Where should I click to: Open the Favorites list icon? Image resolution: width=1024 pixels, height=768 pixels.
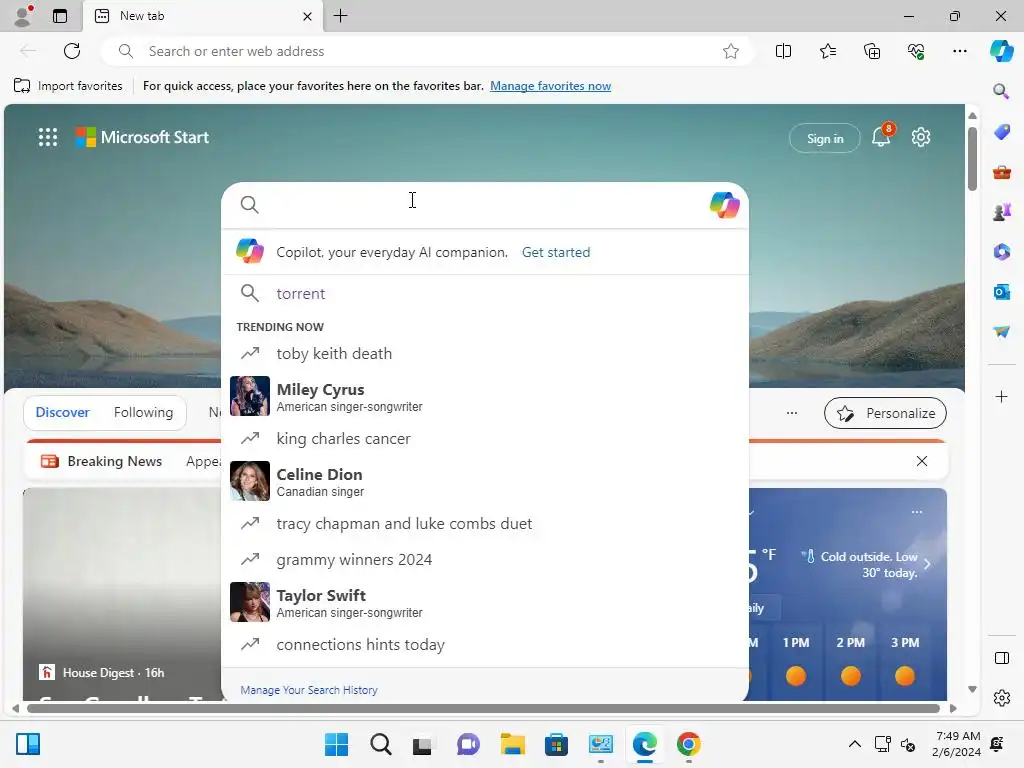click(x=827, y=51)
